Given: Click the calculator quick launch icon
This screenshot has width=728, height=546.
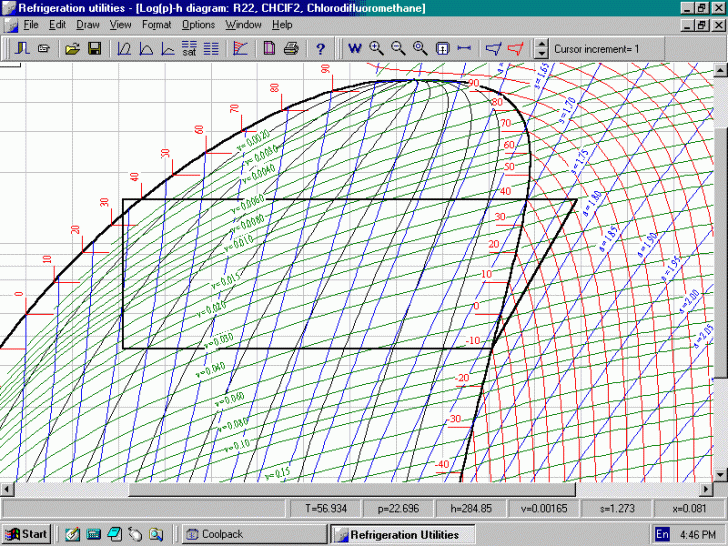Looking at the screenshot, I should click(x=93, y=534).
